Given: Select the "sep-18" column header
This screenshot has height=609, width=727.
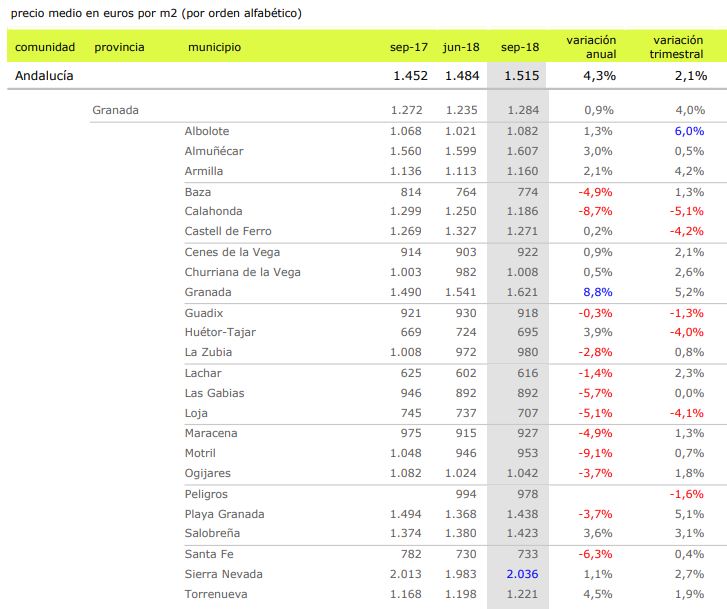Looking at the screenshot, I should [520, 47].
